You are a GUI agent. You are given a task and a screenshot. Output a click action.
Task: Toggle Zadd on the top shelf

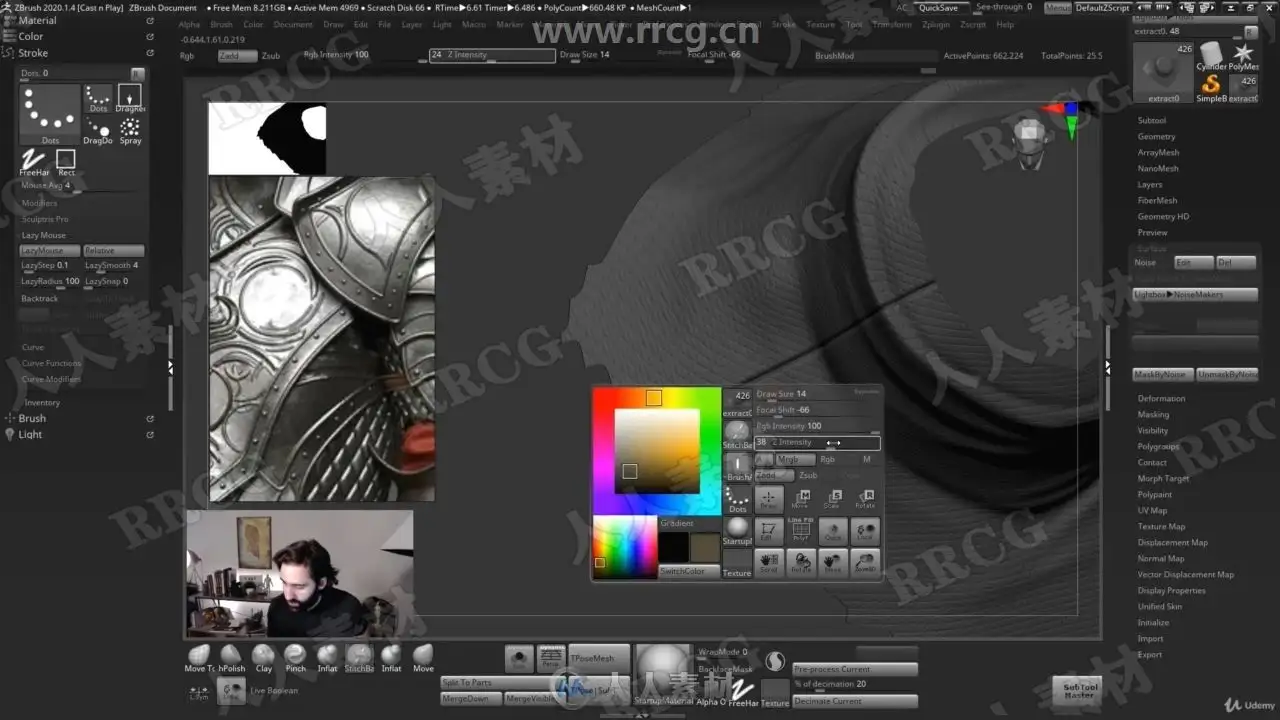pyautogui.click(x=237, y=56)
